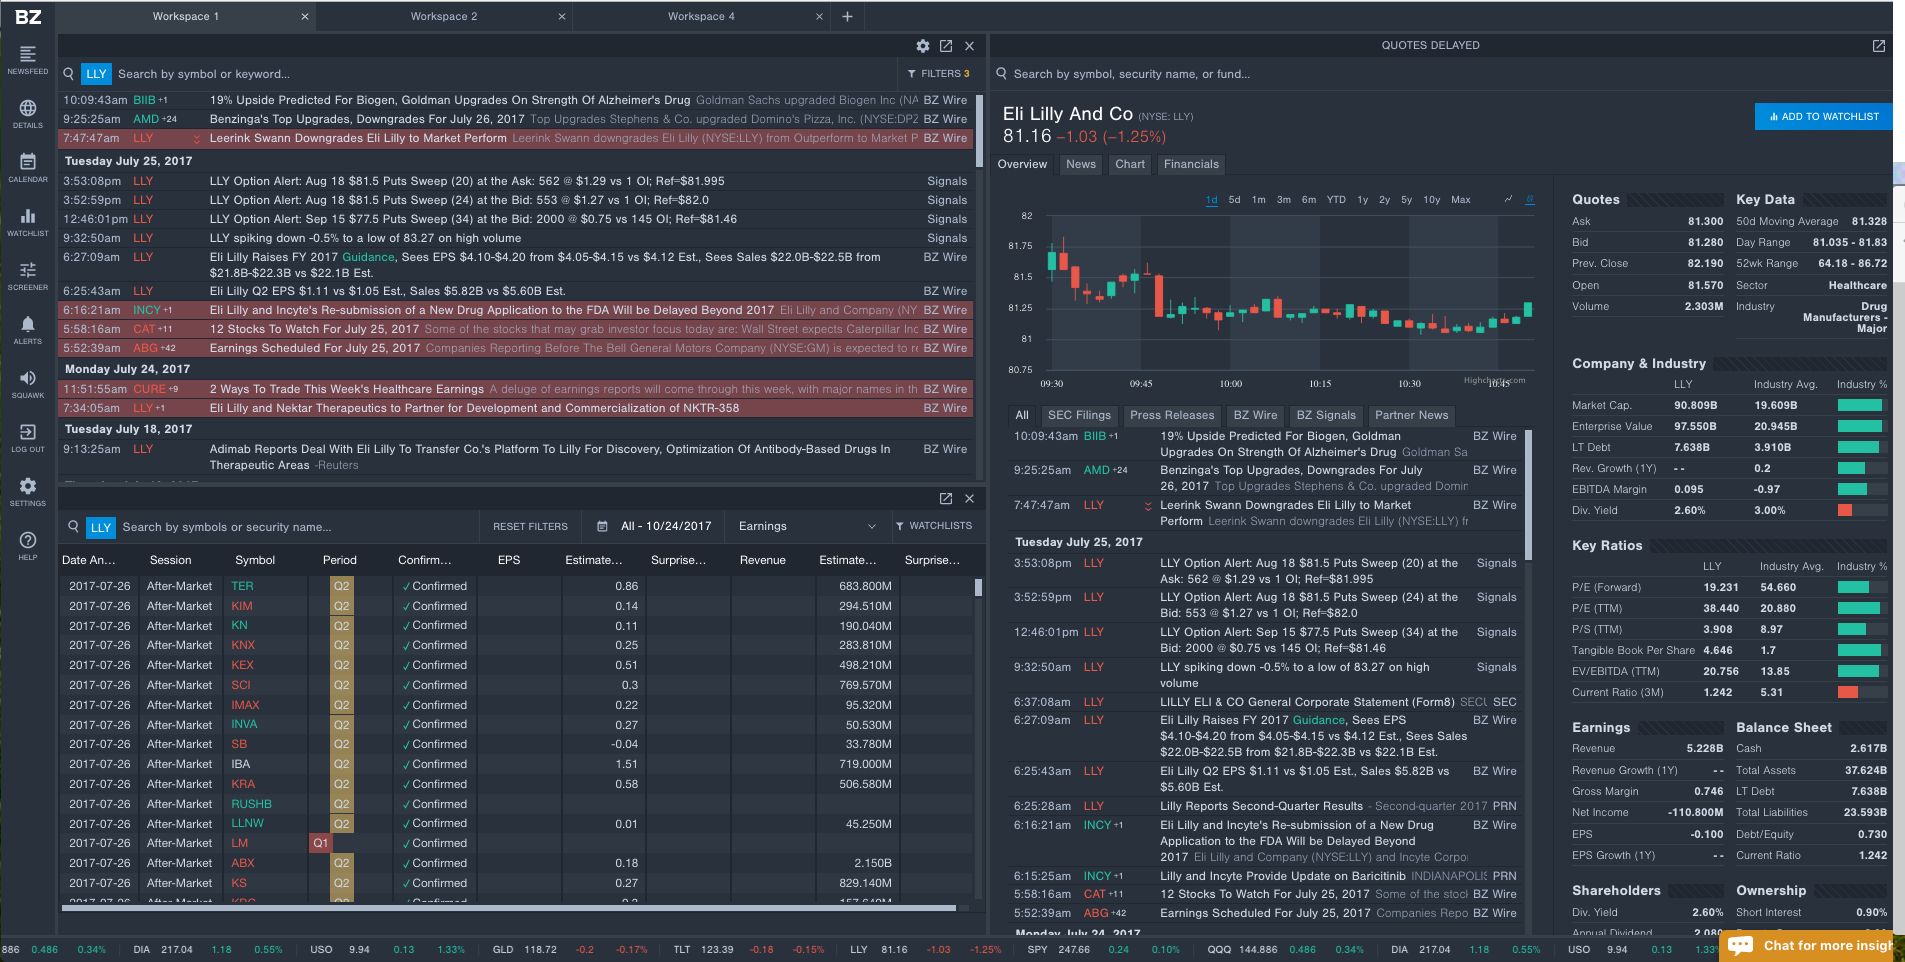Open newsfeed panel gear settings

(x=923, y=46)
